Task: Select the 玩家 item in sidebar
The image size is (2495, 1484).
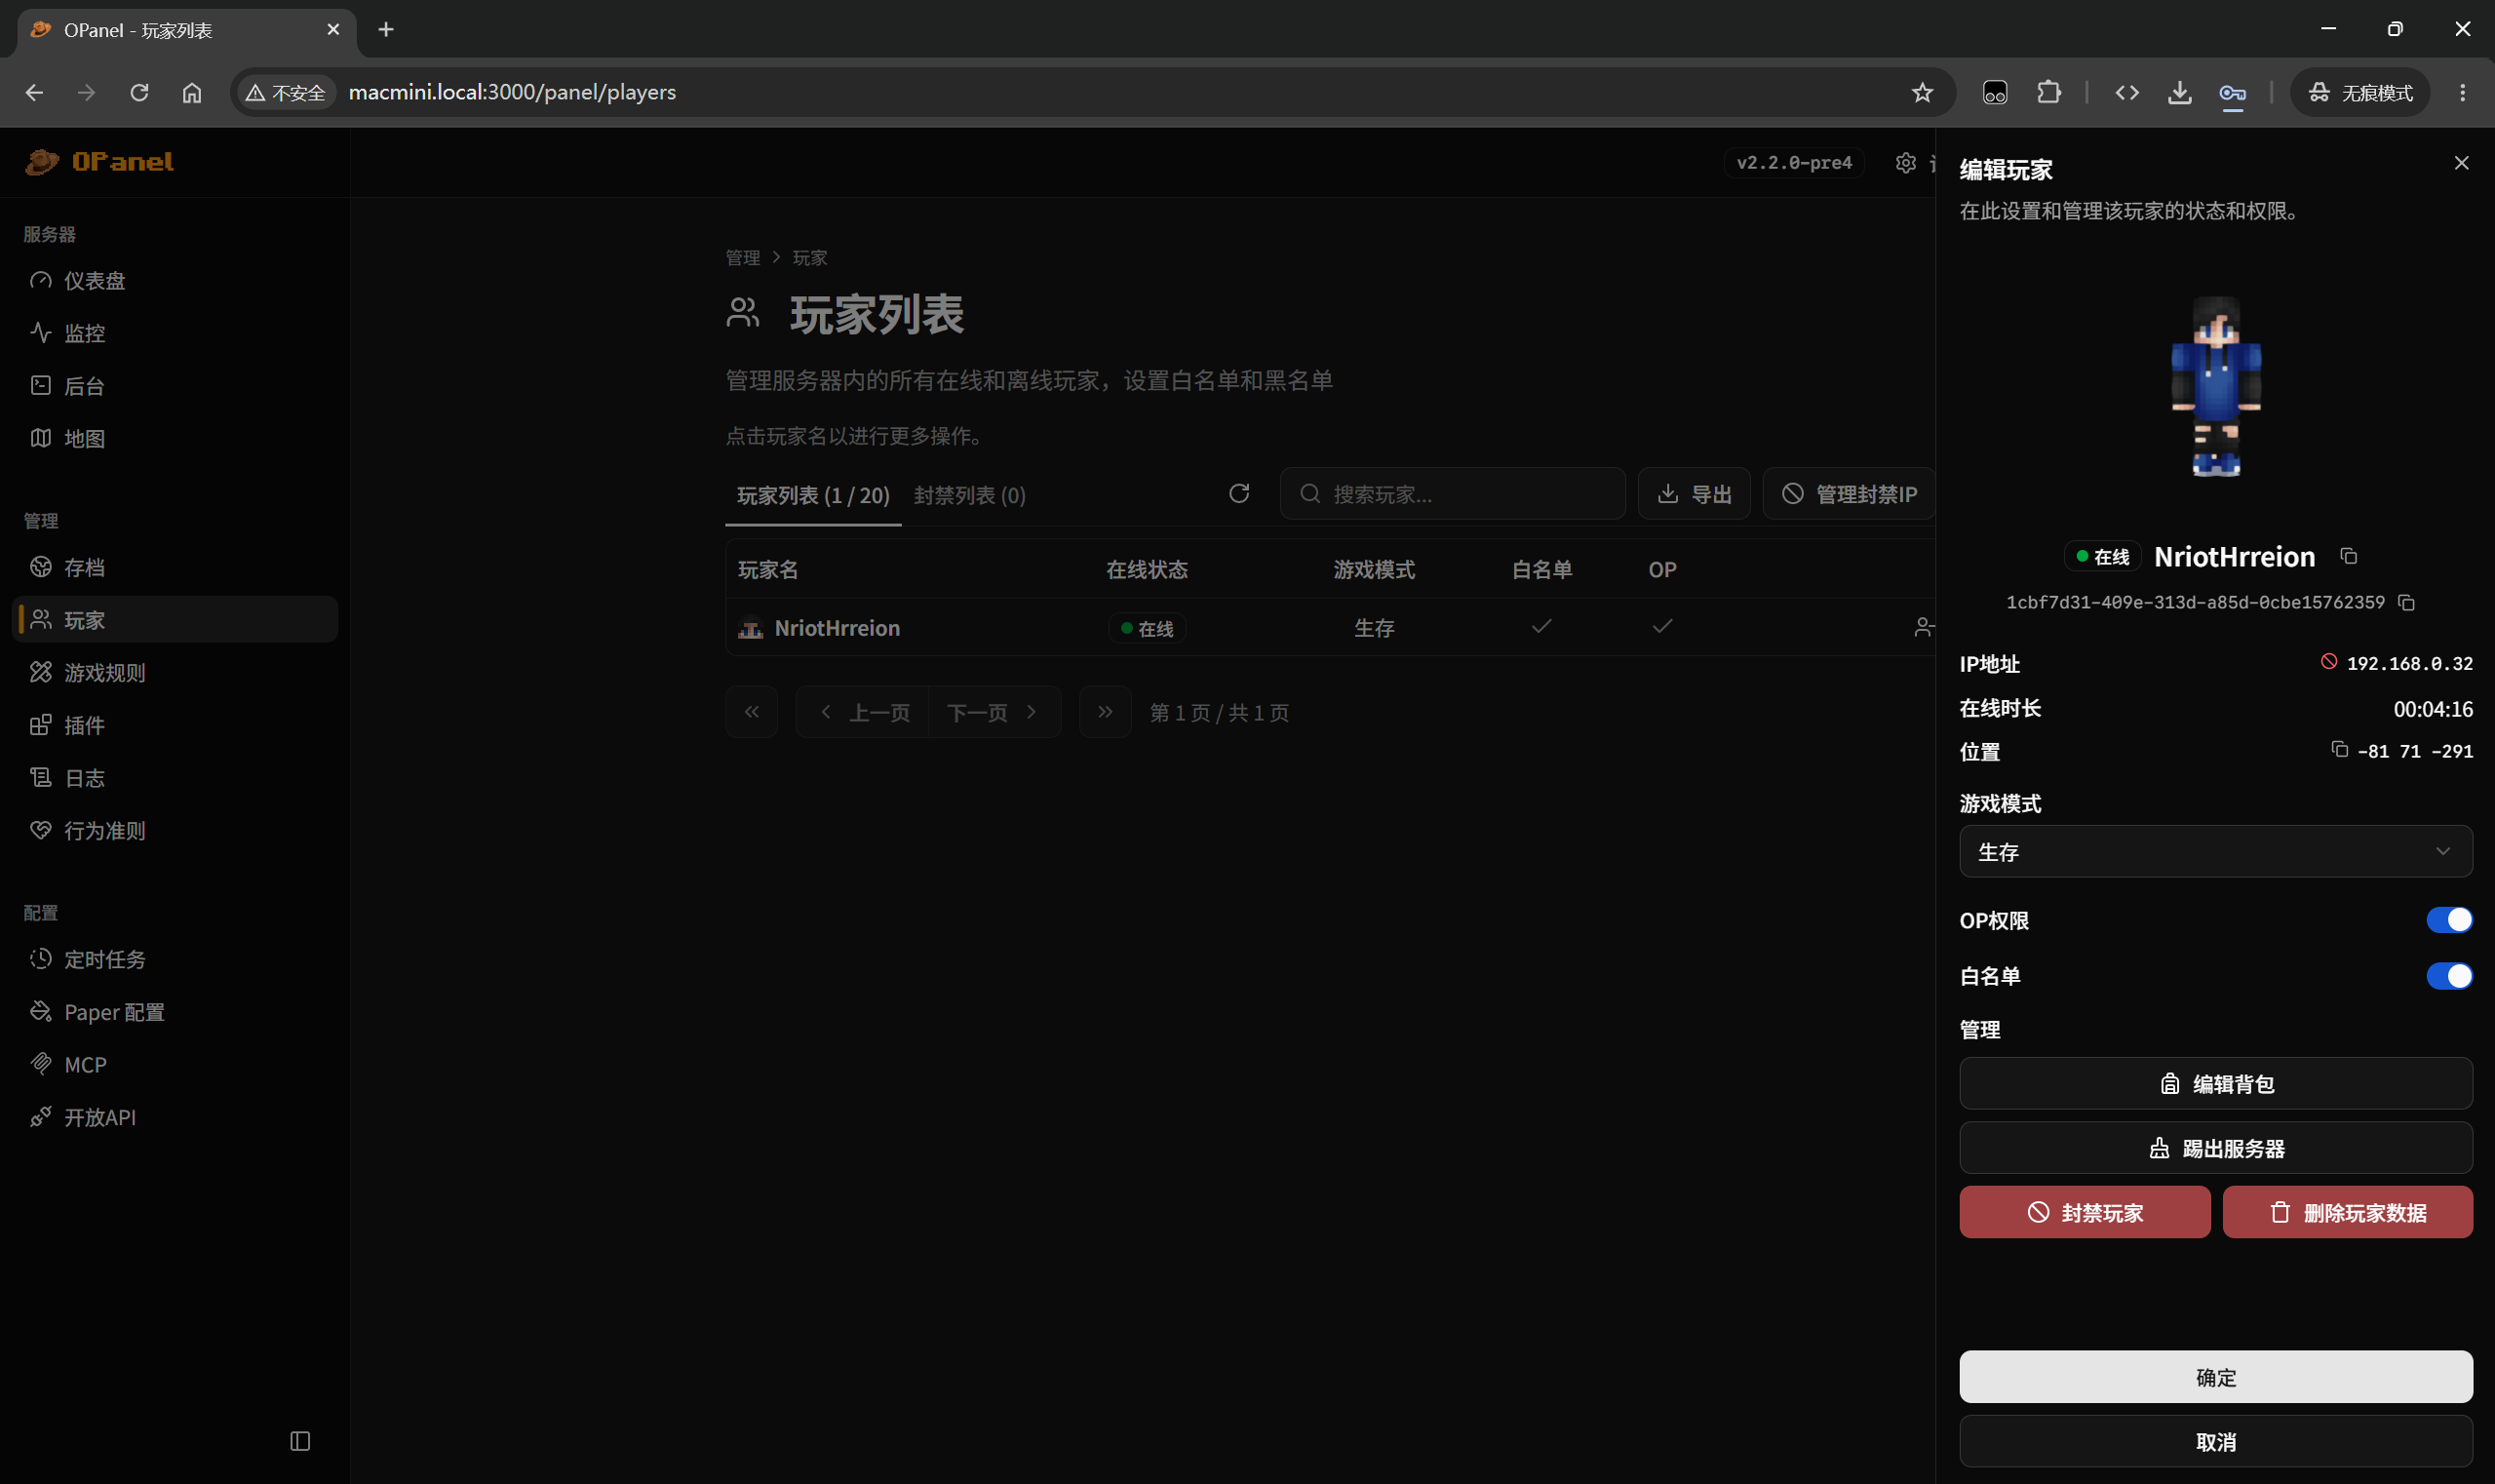Action: coord(175,620)
